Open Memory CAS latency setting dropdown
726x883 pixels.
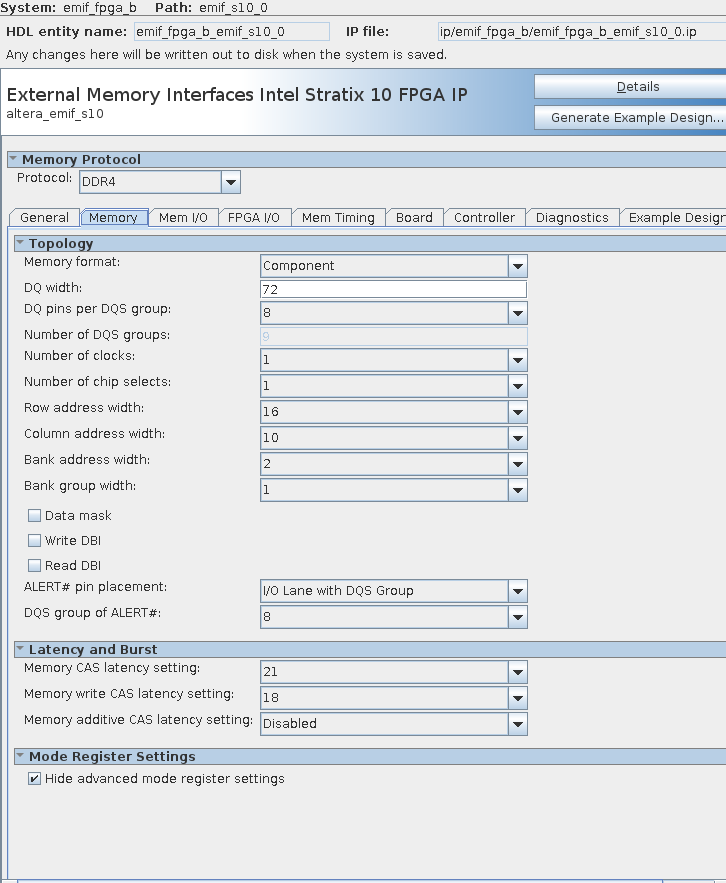tap(518, 672)
